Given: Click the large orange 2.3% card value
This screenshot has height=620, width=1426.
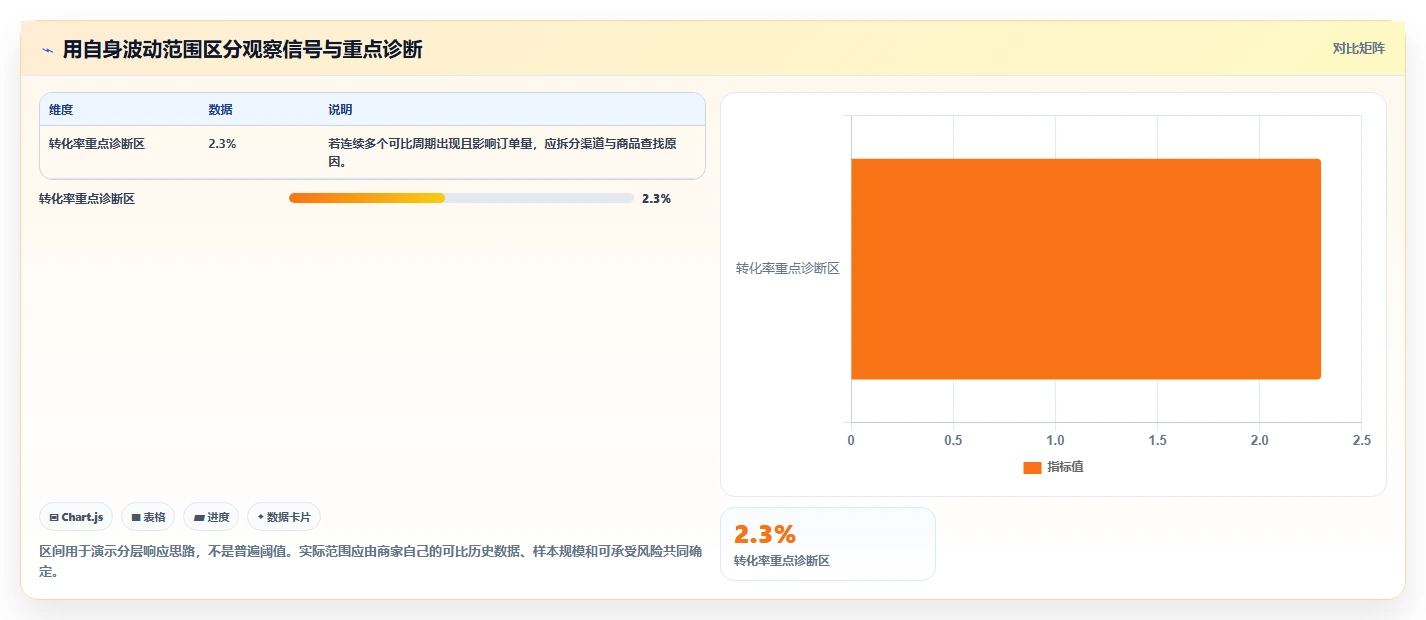Looking at the screenshot, I should [x=765, y=535].
